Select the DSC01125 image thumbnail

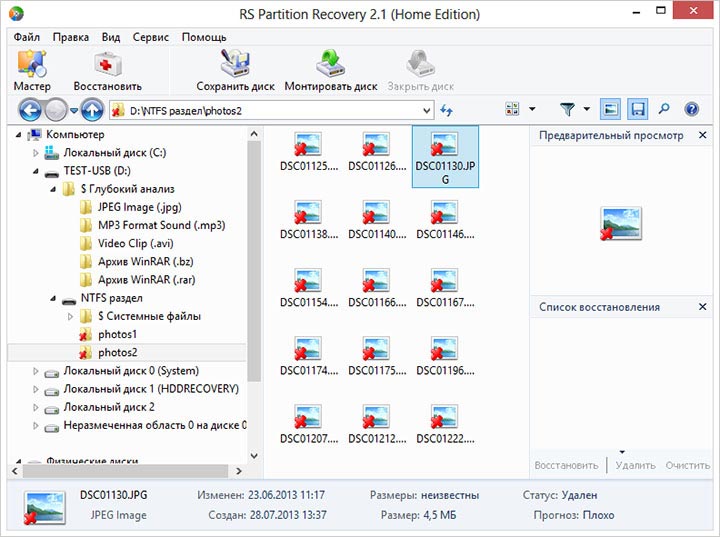[308, 152]
